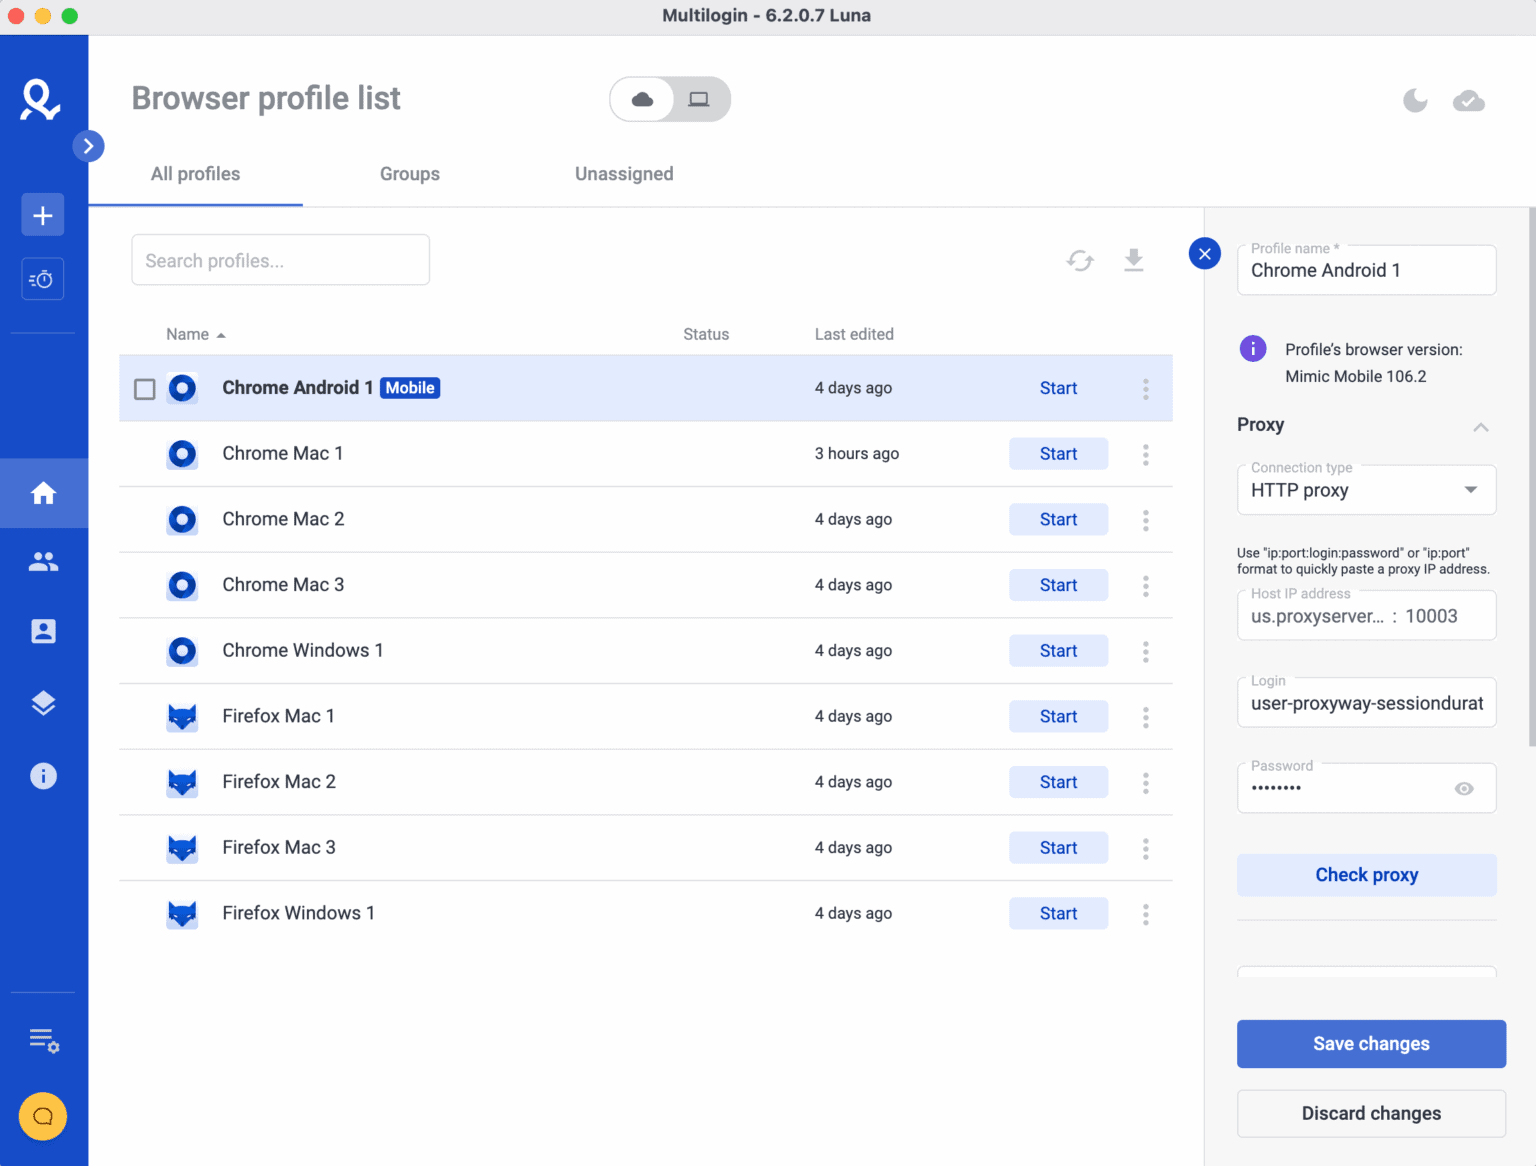Viewport: 1536px width, 1166px height.
Task: Switch to local profiles view toggle
Action: click(x=699, y=99)
